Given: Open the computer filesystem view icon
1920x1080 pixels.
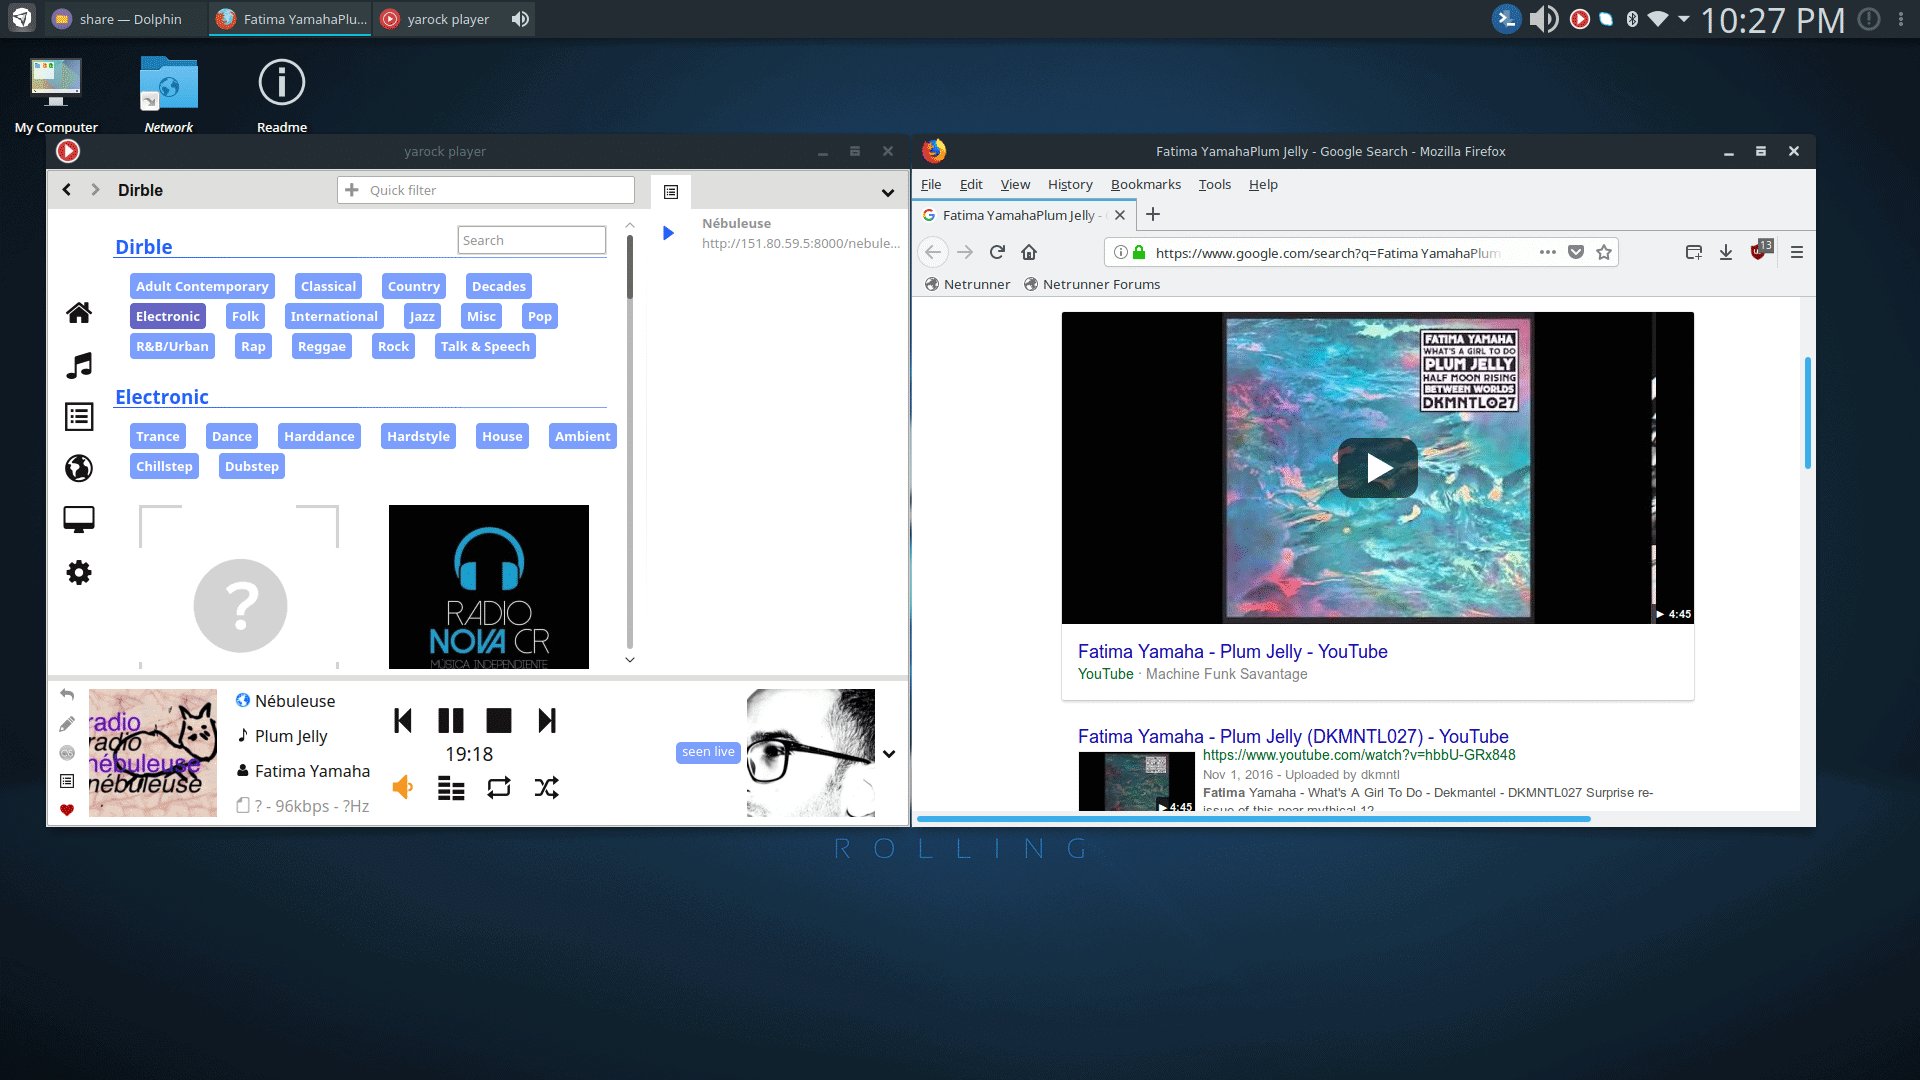Looking at the screenshot, I should pos(79,519).
